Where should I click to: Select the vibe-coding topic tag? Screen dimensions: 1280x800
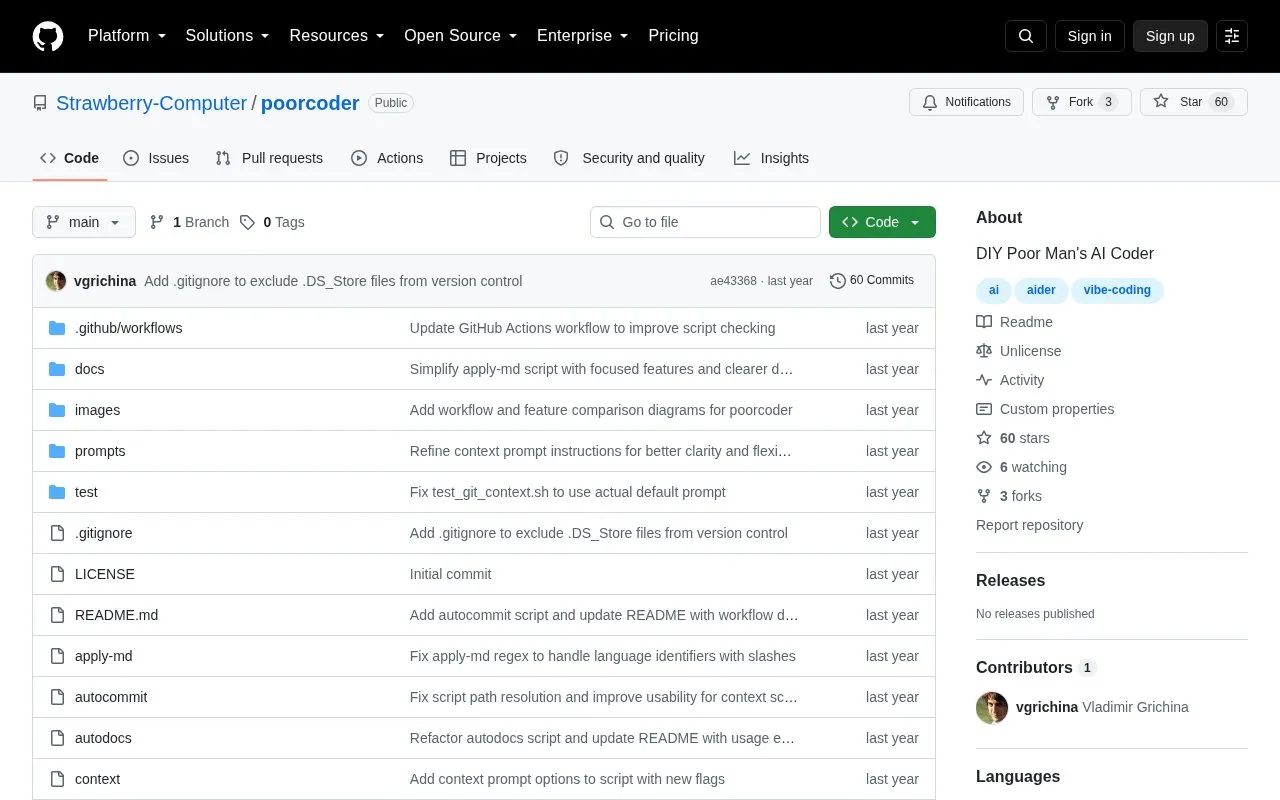(1117, 290)
